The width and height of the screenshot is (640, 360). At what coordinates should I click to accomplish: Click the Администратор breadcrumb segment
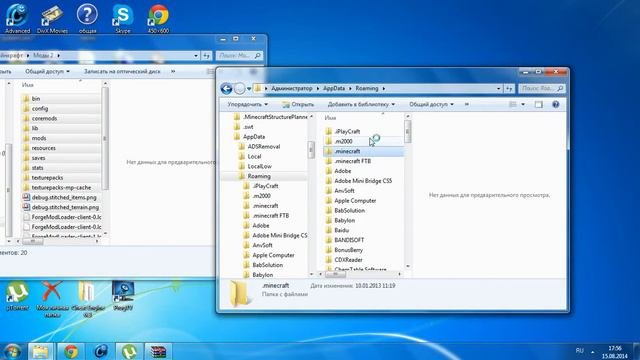click(291, 88)
